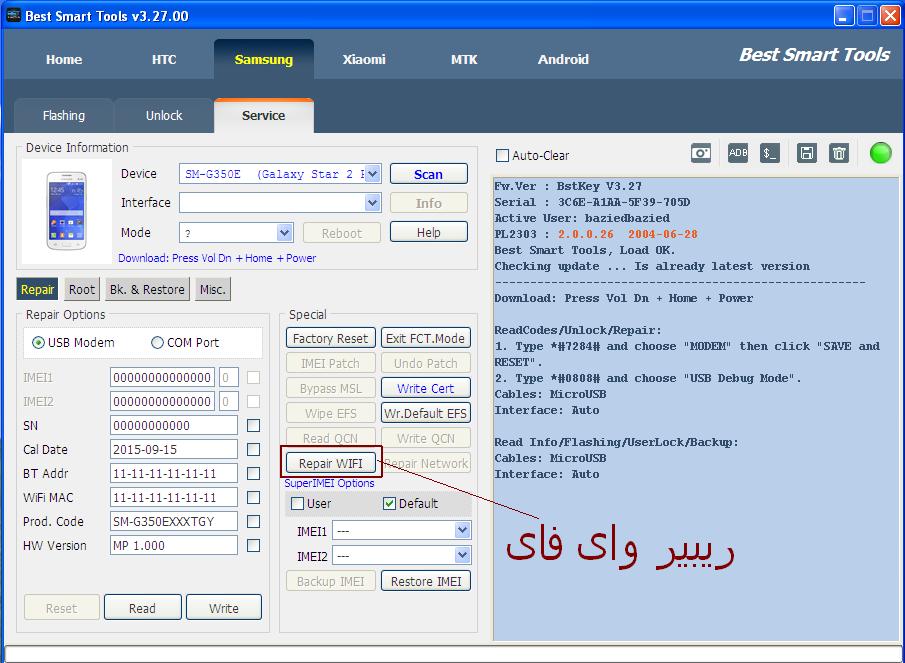
Task: Select the Samsung tab
Action: [264, 59]
